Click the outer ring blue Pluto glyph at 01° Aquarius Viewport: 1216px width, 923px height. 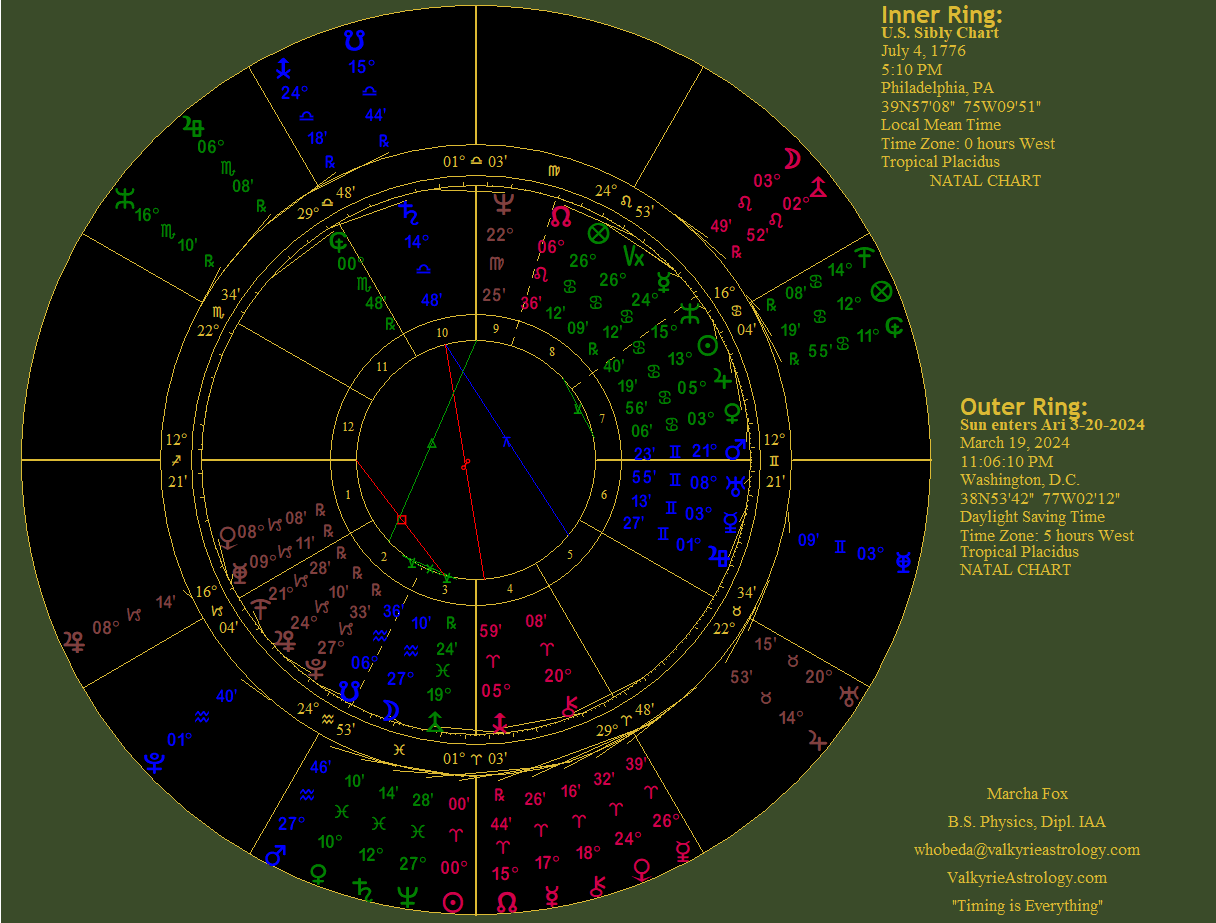coord(155,764)
